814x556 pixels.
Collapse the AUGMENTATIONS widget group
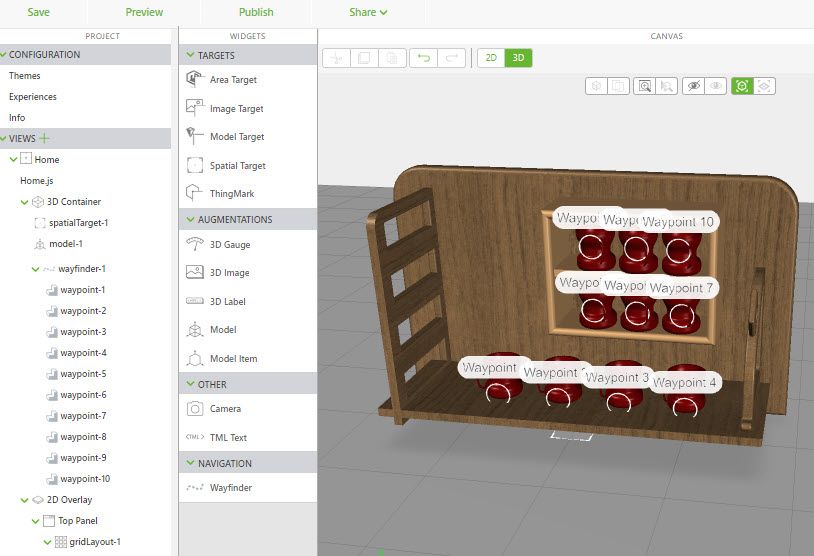coord(190,219)
